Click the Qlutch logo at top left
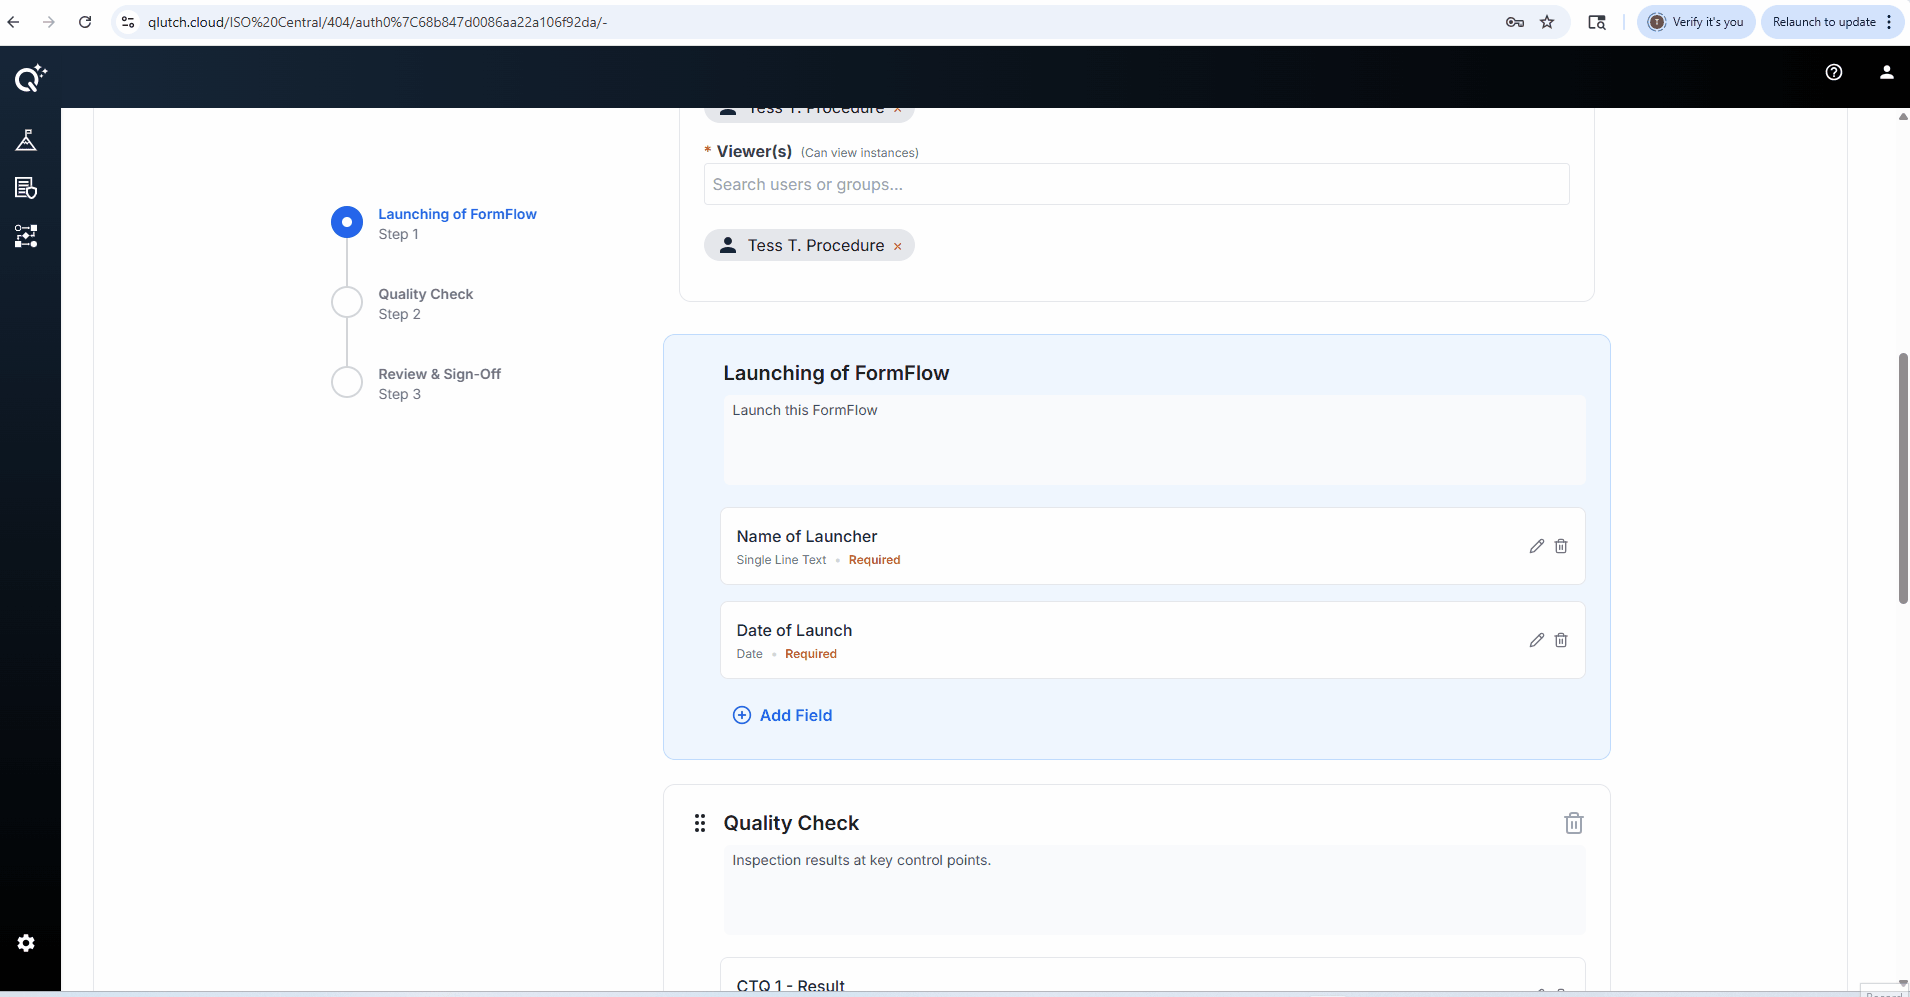 coord(29,78)
